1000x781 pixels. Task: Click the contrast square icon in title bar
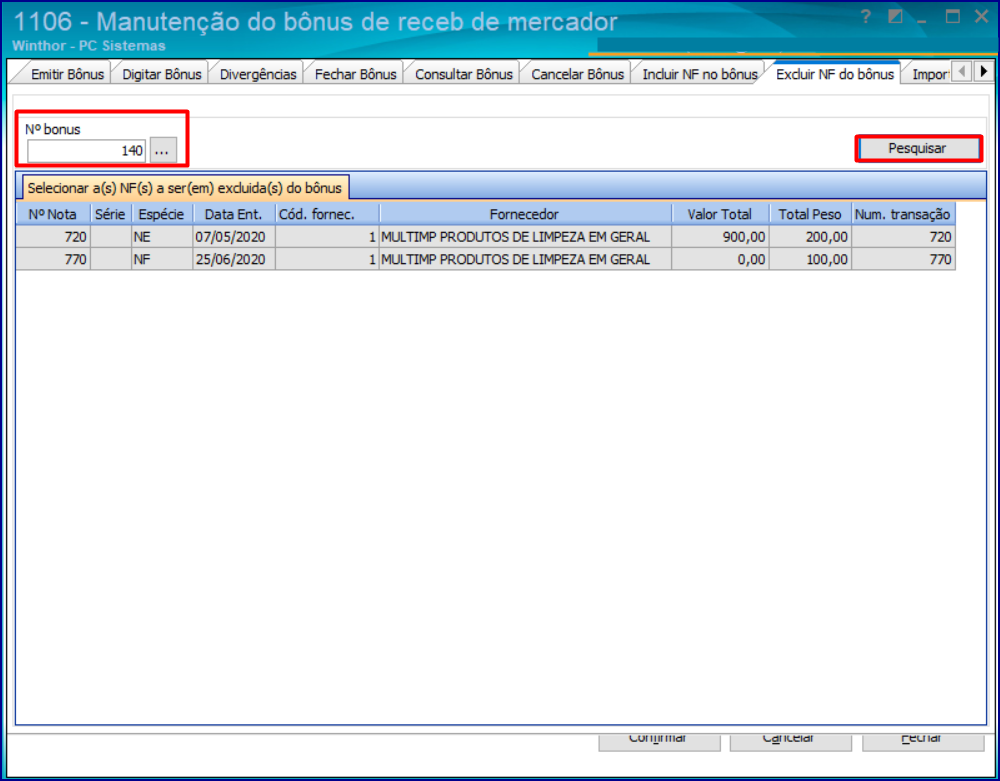895,17
